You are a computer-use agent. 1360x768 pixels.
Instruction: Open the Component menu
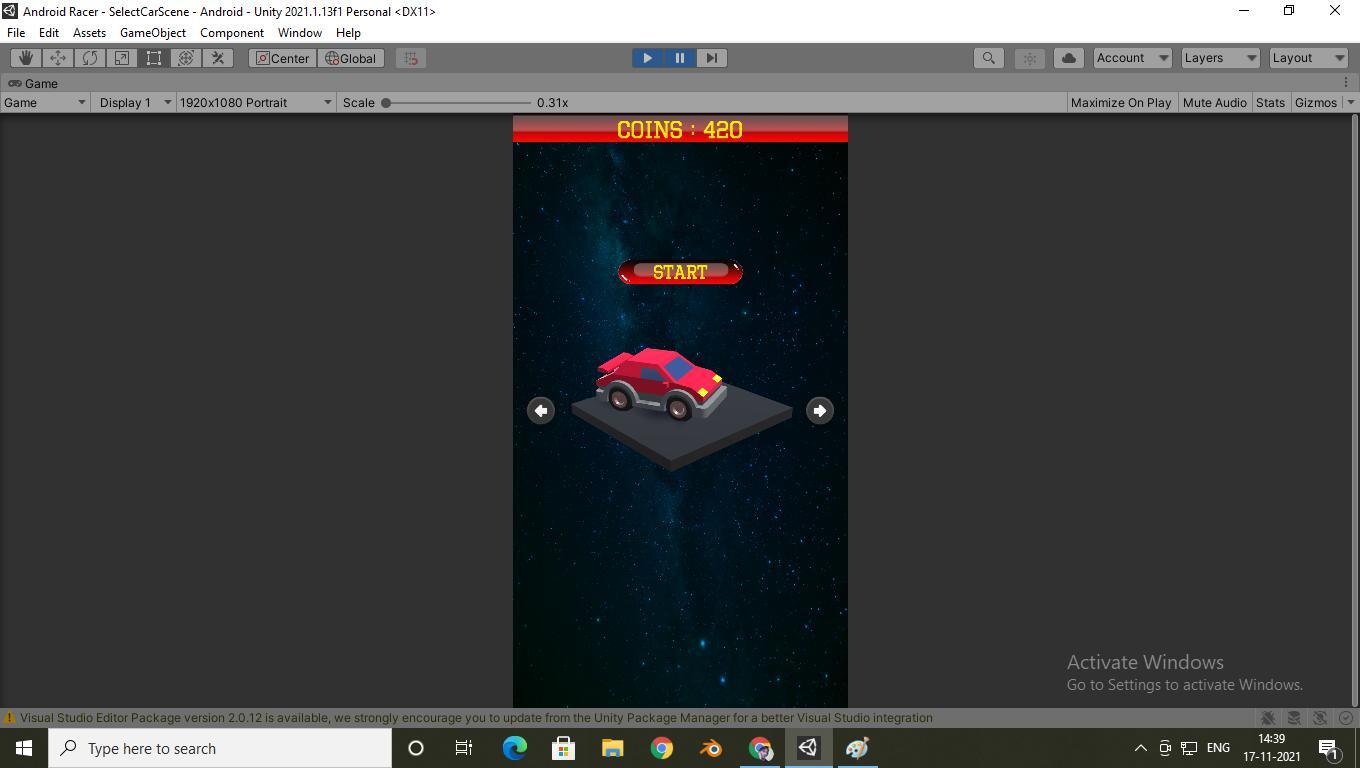[231, 33]
